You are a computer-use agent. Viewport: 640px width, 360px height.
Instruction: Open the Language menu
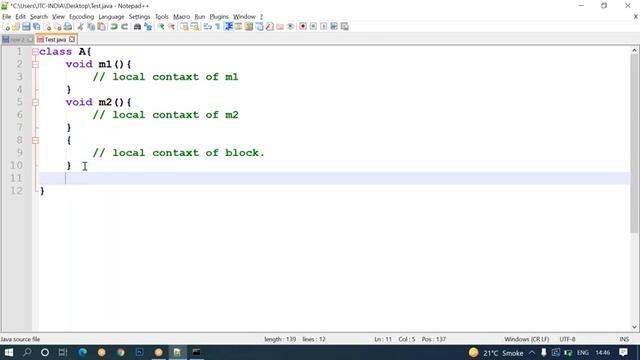click(x=111, y=17)
